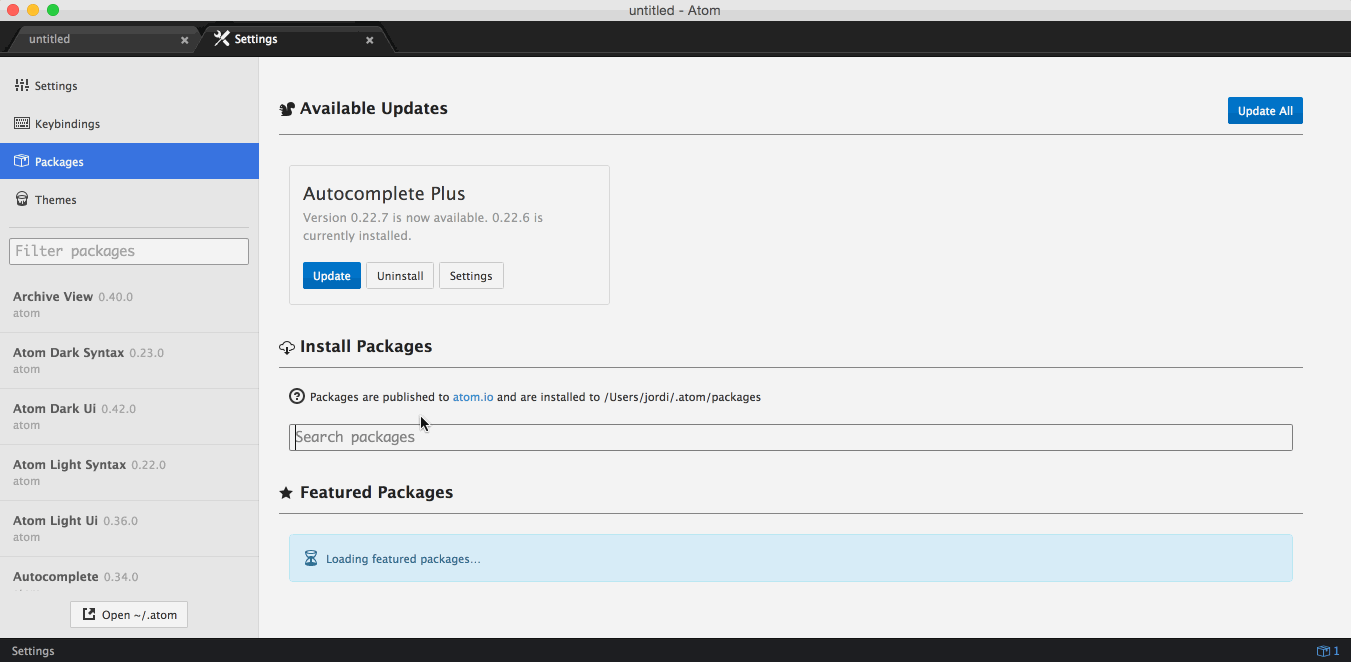1351x662 pixels.
Task: Click Open ~/.atom button
Action: point(129,615)
